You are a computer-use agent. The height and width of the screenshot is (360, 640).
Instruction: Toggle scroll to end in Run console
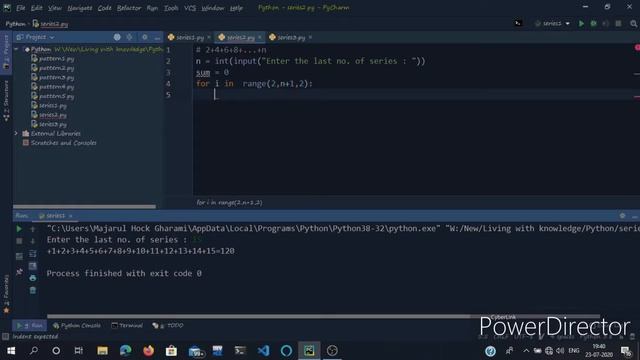pyautogui.click(x=33, y=266)
